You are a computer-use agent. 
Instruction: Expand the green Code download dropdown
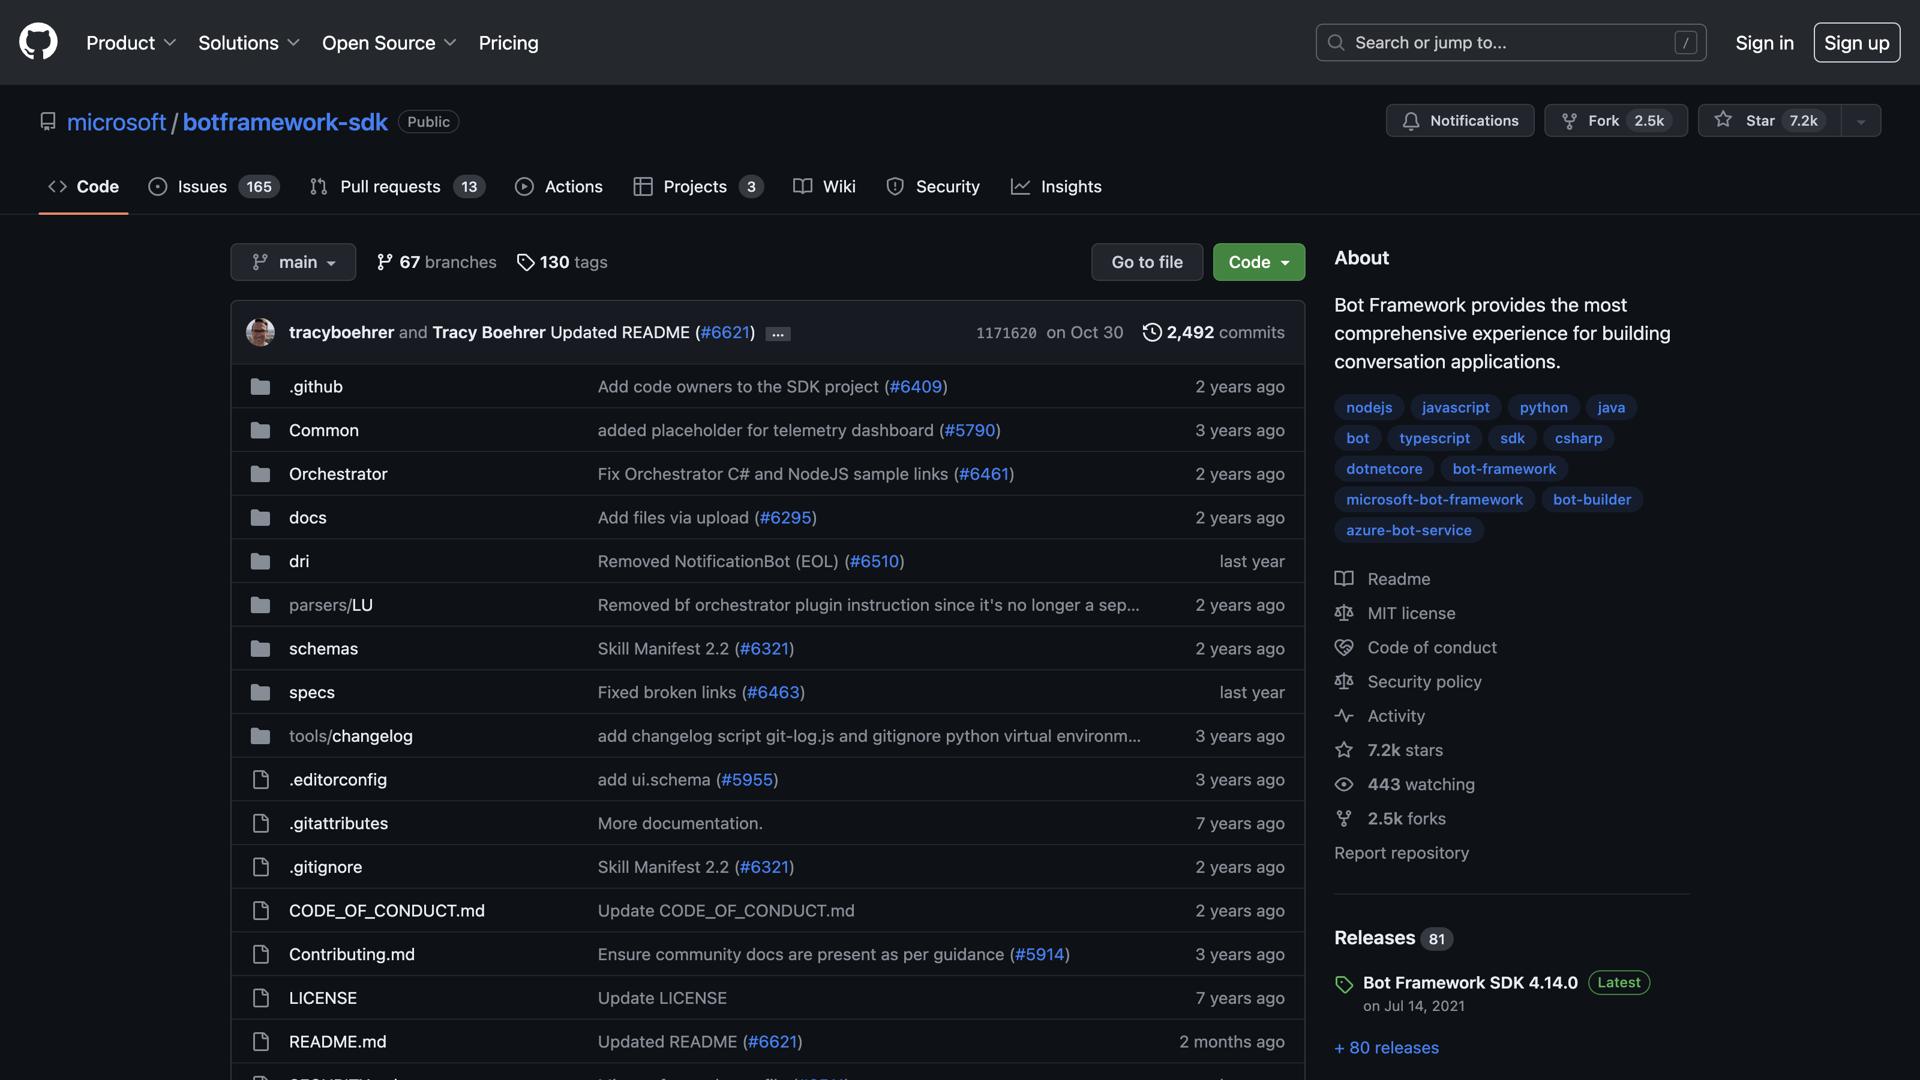pos(1258,262)
